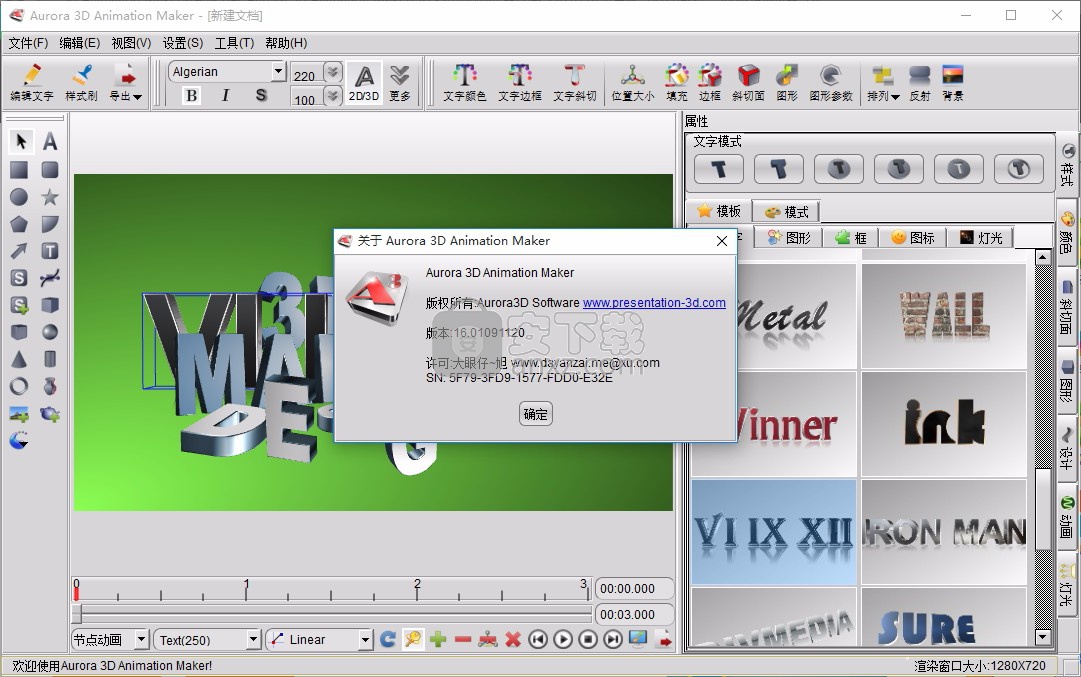The image size is (1081, 677).
Task: Expand the 更多 more options
Action: [x=400, y=83]
